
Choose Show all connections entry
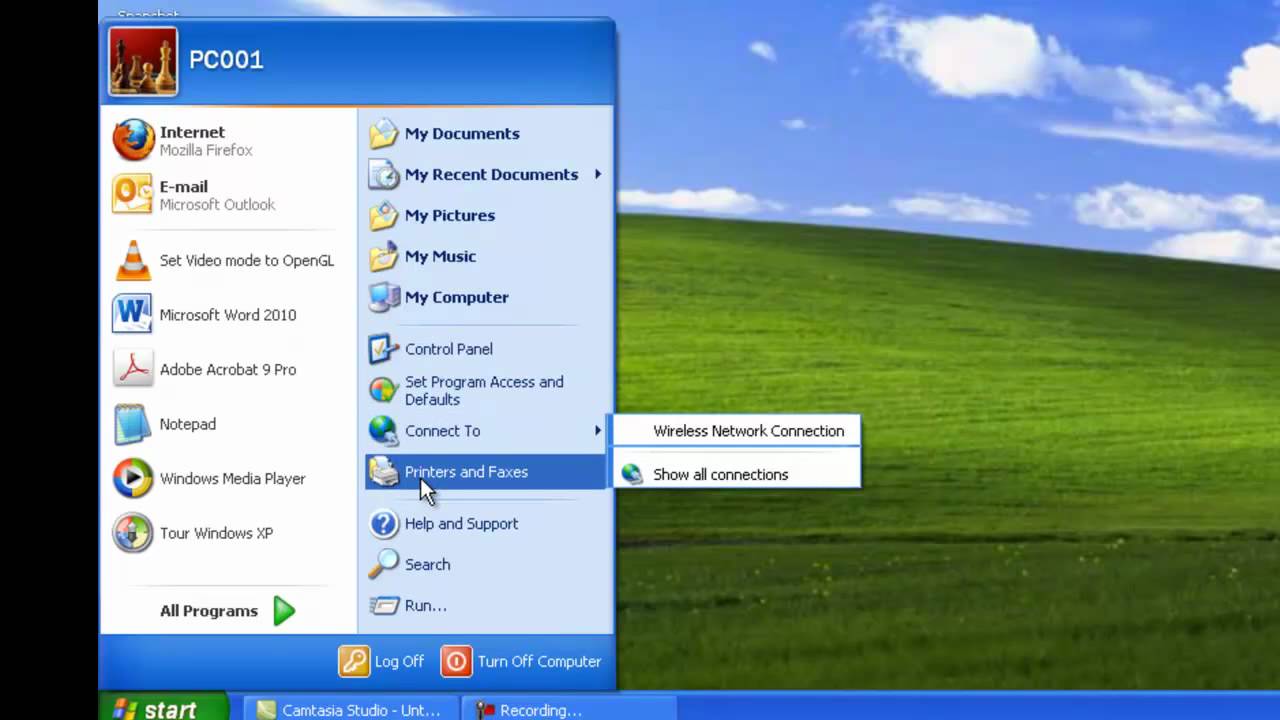click(736, 474)
